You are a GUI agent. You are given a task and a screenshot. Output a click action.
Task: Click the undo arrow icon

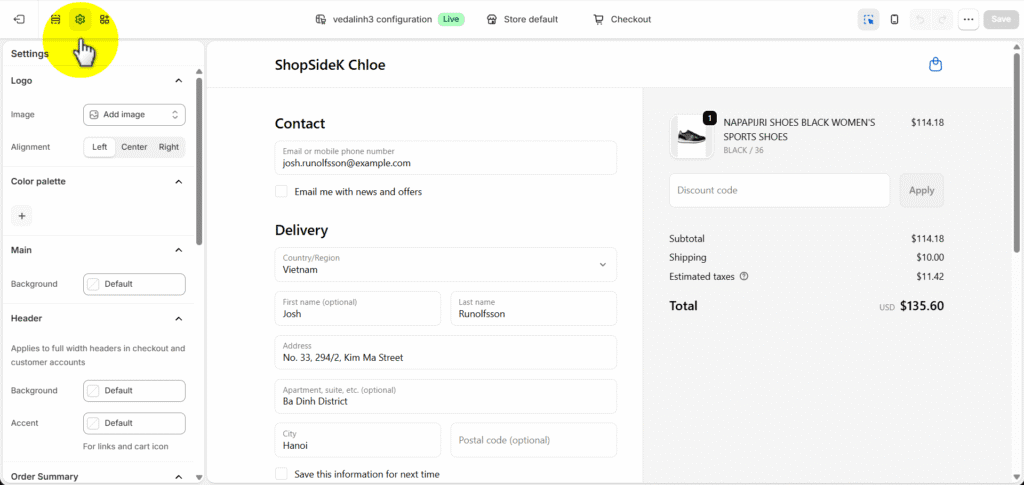(920, 20)
